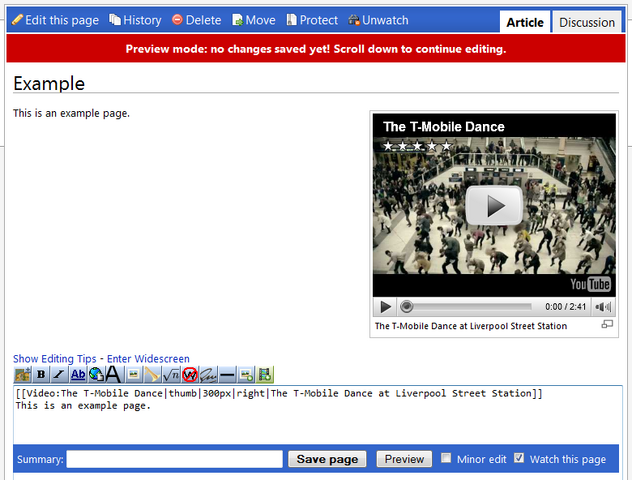Insert mathematical formula icon
632x480 pixels.
click(x=171, y=375)
